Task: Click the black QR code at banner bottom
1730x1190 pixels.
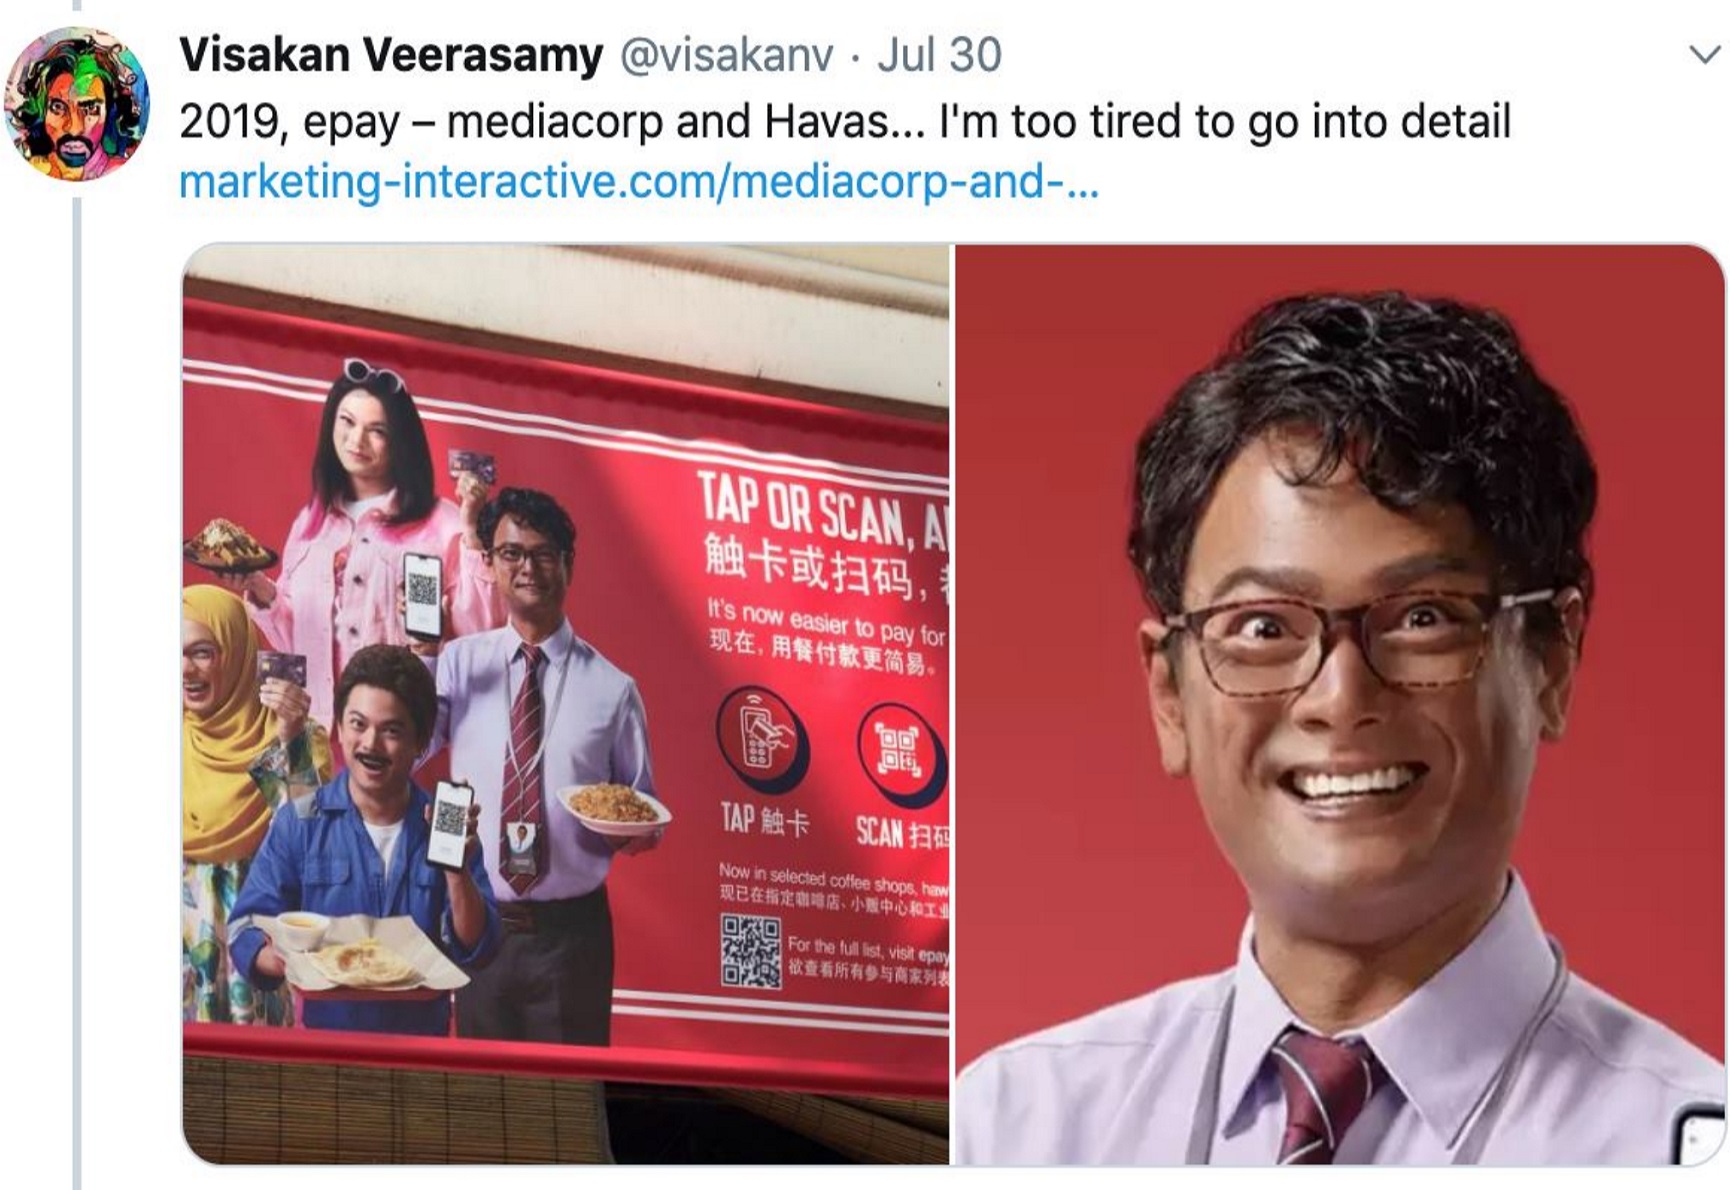Action: point(751,951)
